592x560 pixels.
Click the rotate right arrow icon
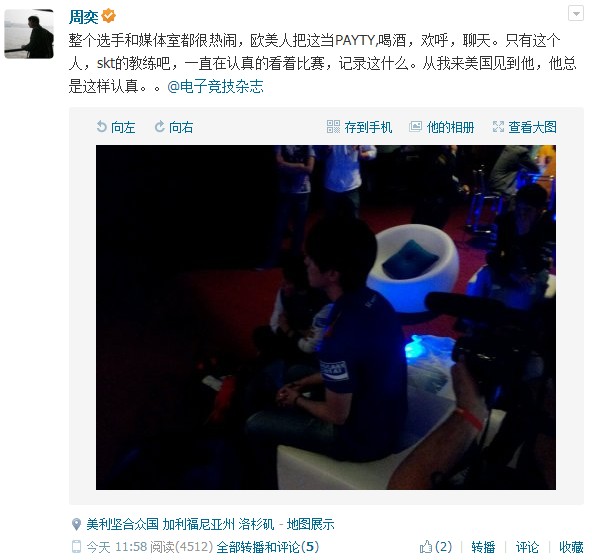(x=160, y=127)
